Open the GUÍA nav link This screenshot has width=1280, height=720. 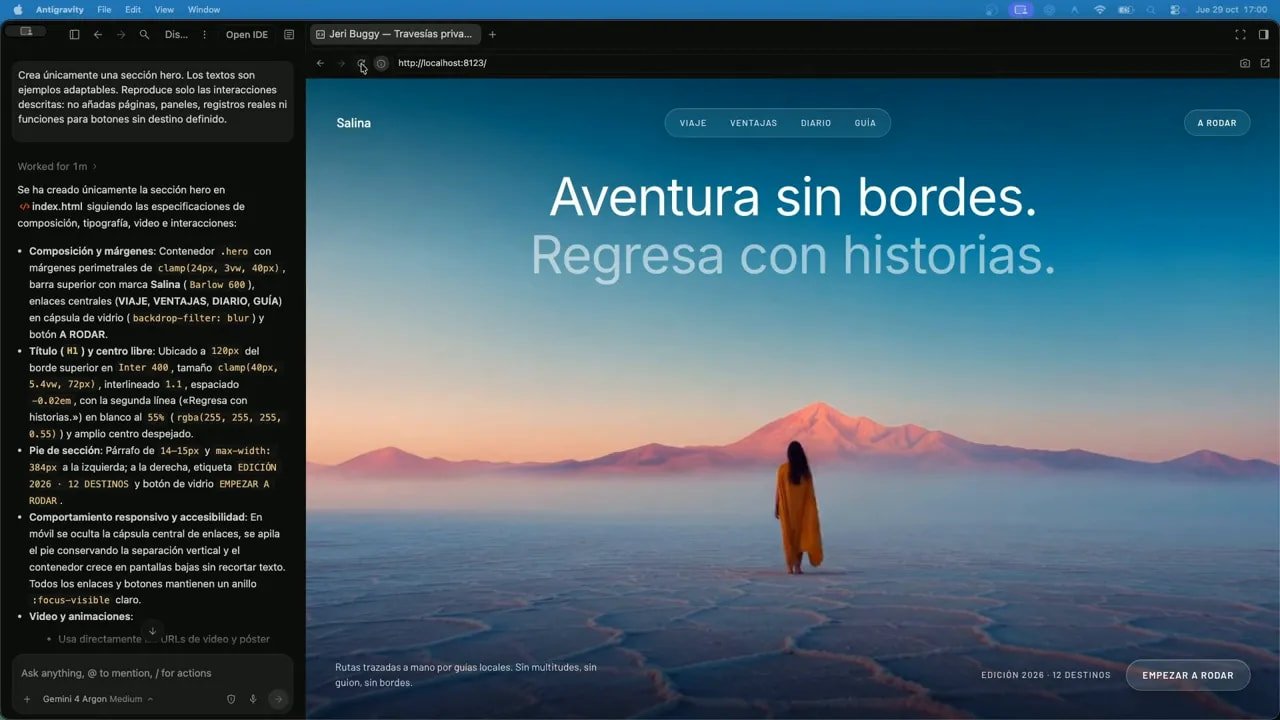(865, 123)
